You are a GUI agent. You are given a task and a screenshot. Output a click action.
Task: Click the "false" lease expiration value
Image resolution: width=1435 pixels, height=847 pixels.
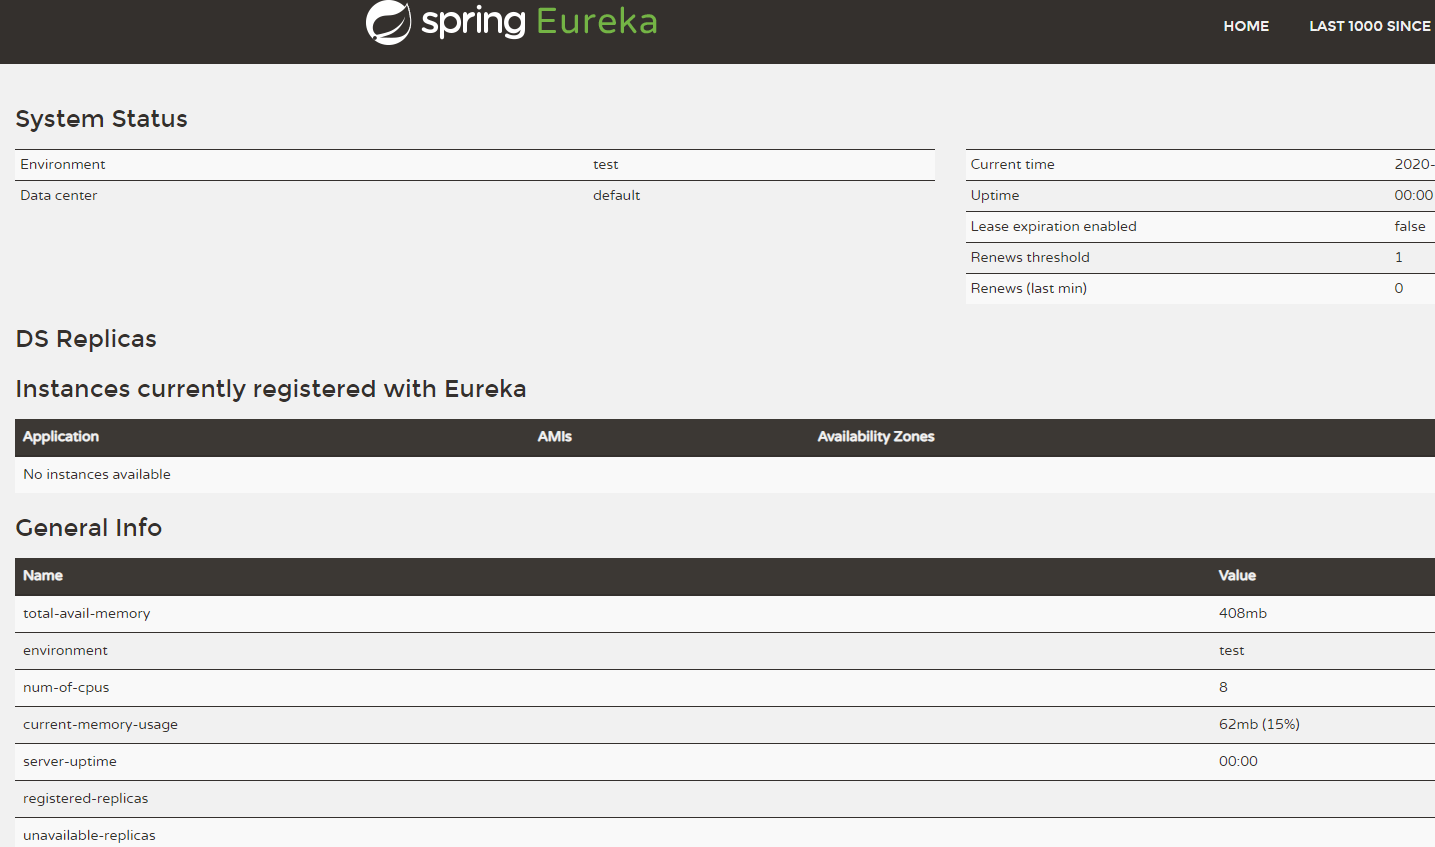1410,226
